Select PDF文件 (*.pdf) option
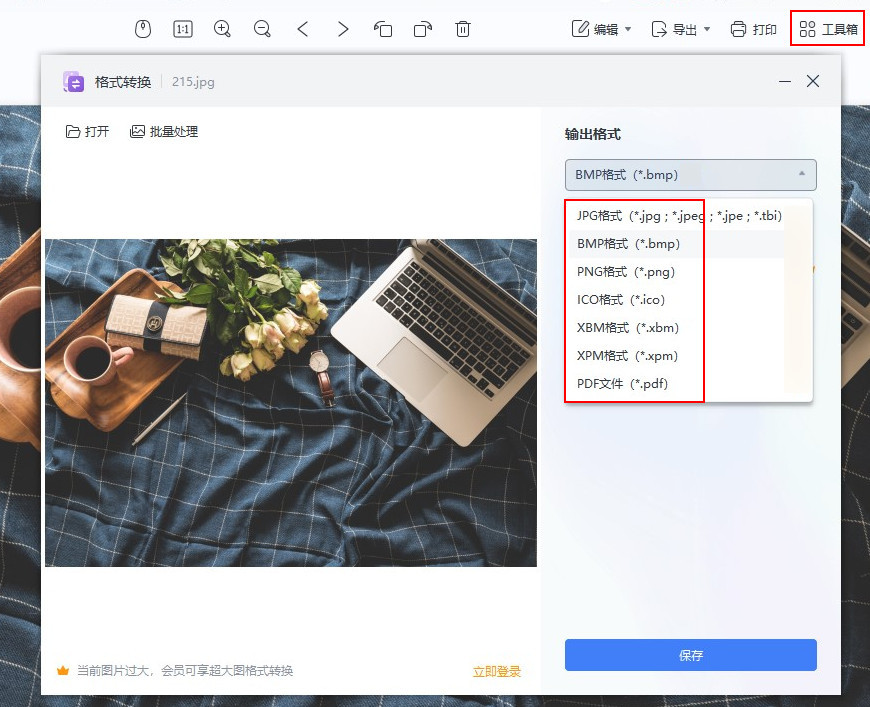The height and width of the screenshot is (707, 870). click(x=676, y=383)
